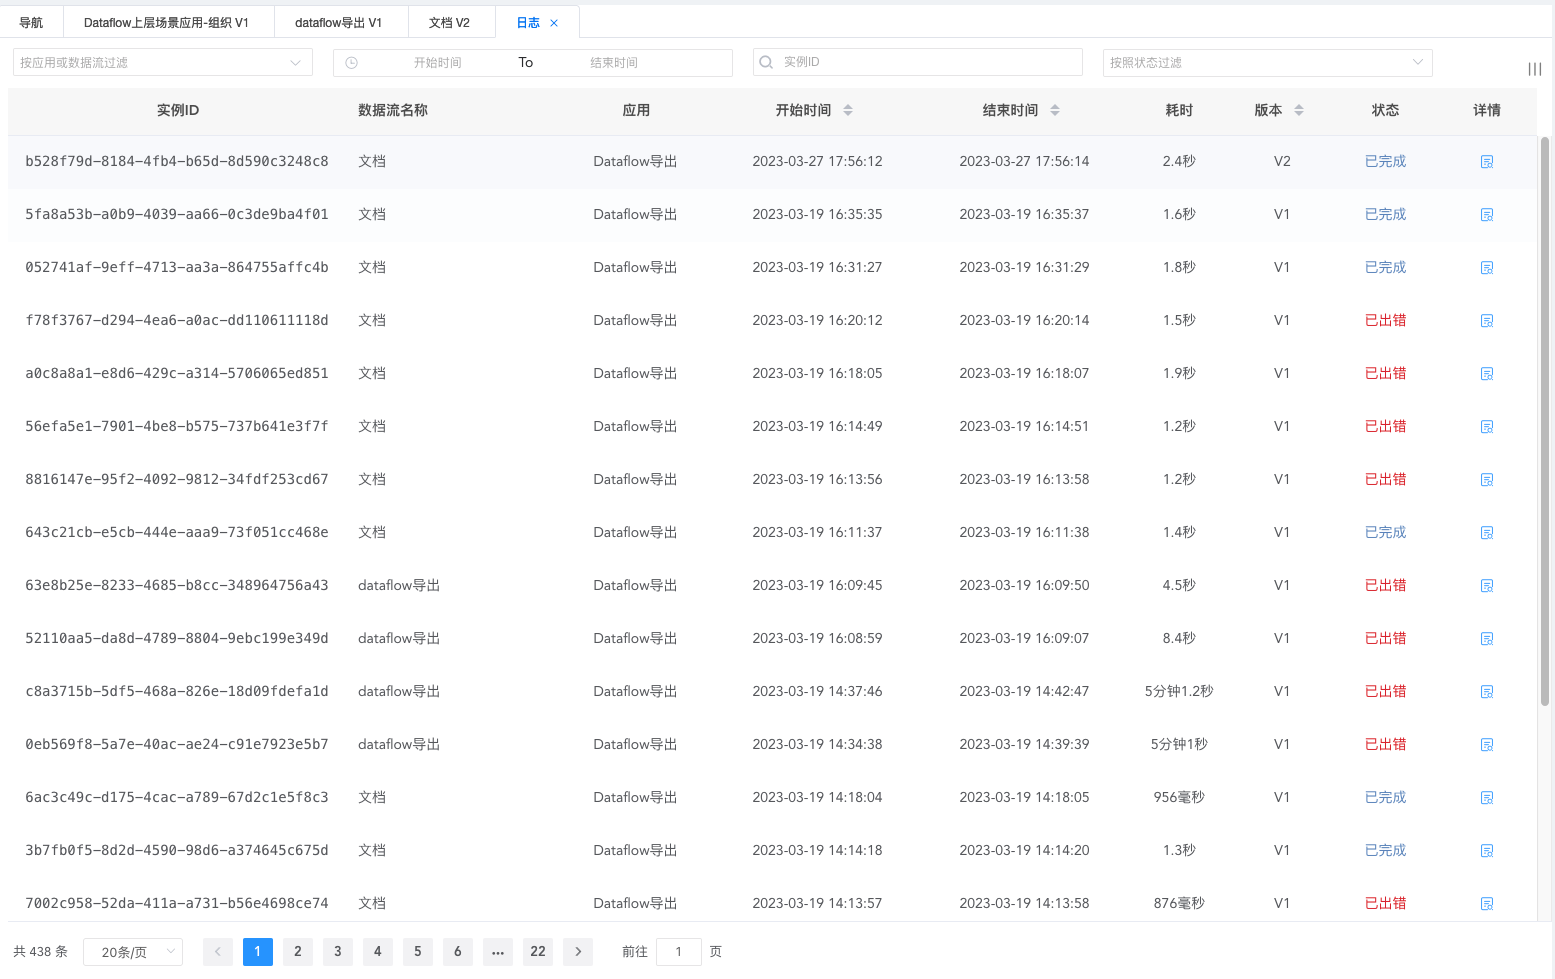Open details icon for instance 643c21cb
The image size is (1555, 979).
coord(1487,533)
